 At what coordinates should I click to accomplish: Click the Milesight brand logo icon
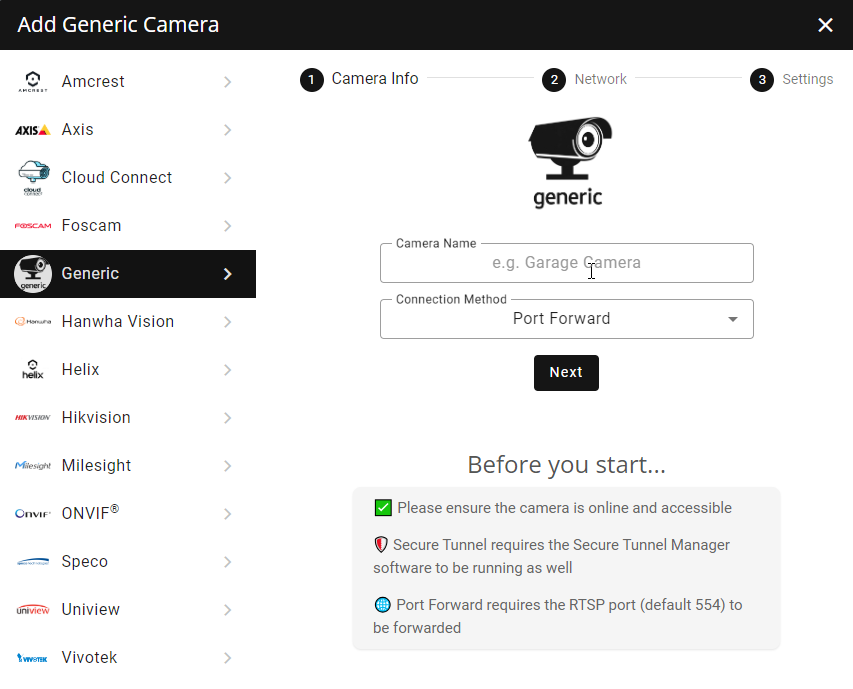point(33,465)
